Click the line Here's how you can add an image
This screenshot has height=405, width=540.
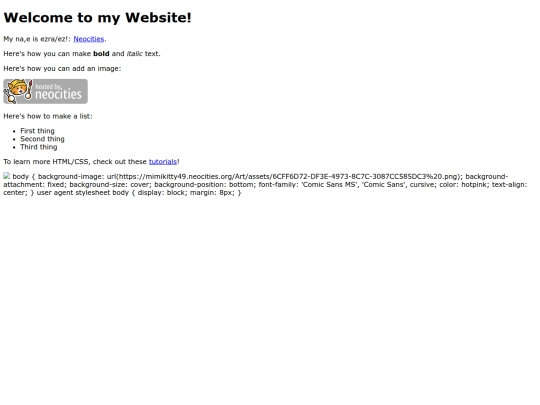[62, 69]
